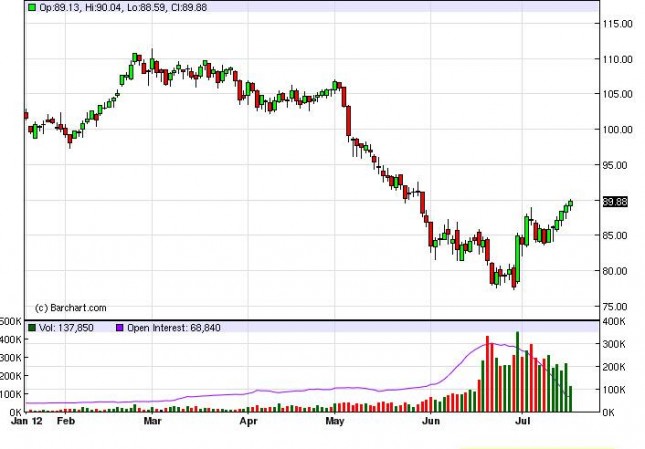This screenshot has width=645, height=449.
Task: Click the 300K right volume axis label
Action: [614, 344]
